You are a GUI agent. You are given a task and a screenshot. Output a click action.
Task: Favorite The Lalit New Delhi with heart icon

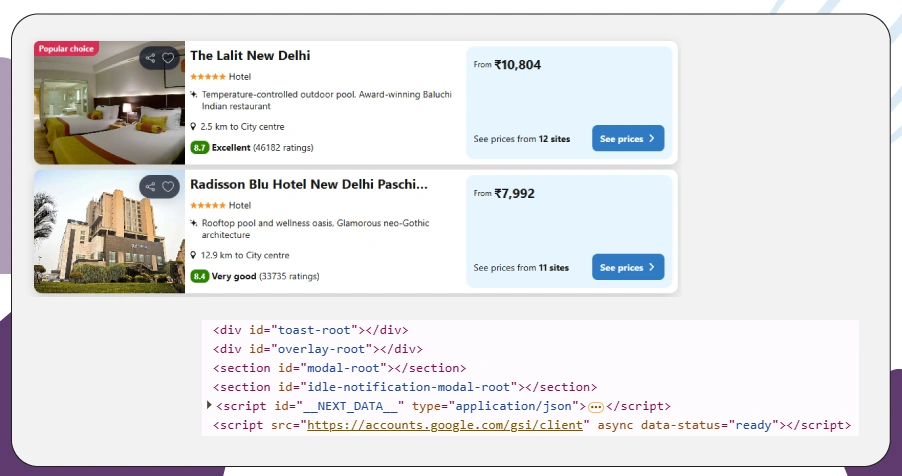point(168,58)
